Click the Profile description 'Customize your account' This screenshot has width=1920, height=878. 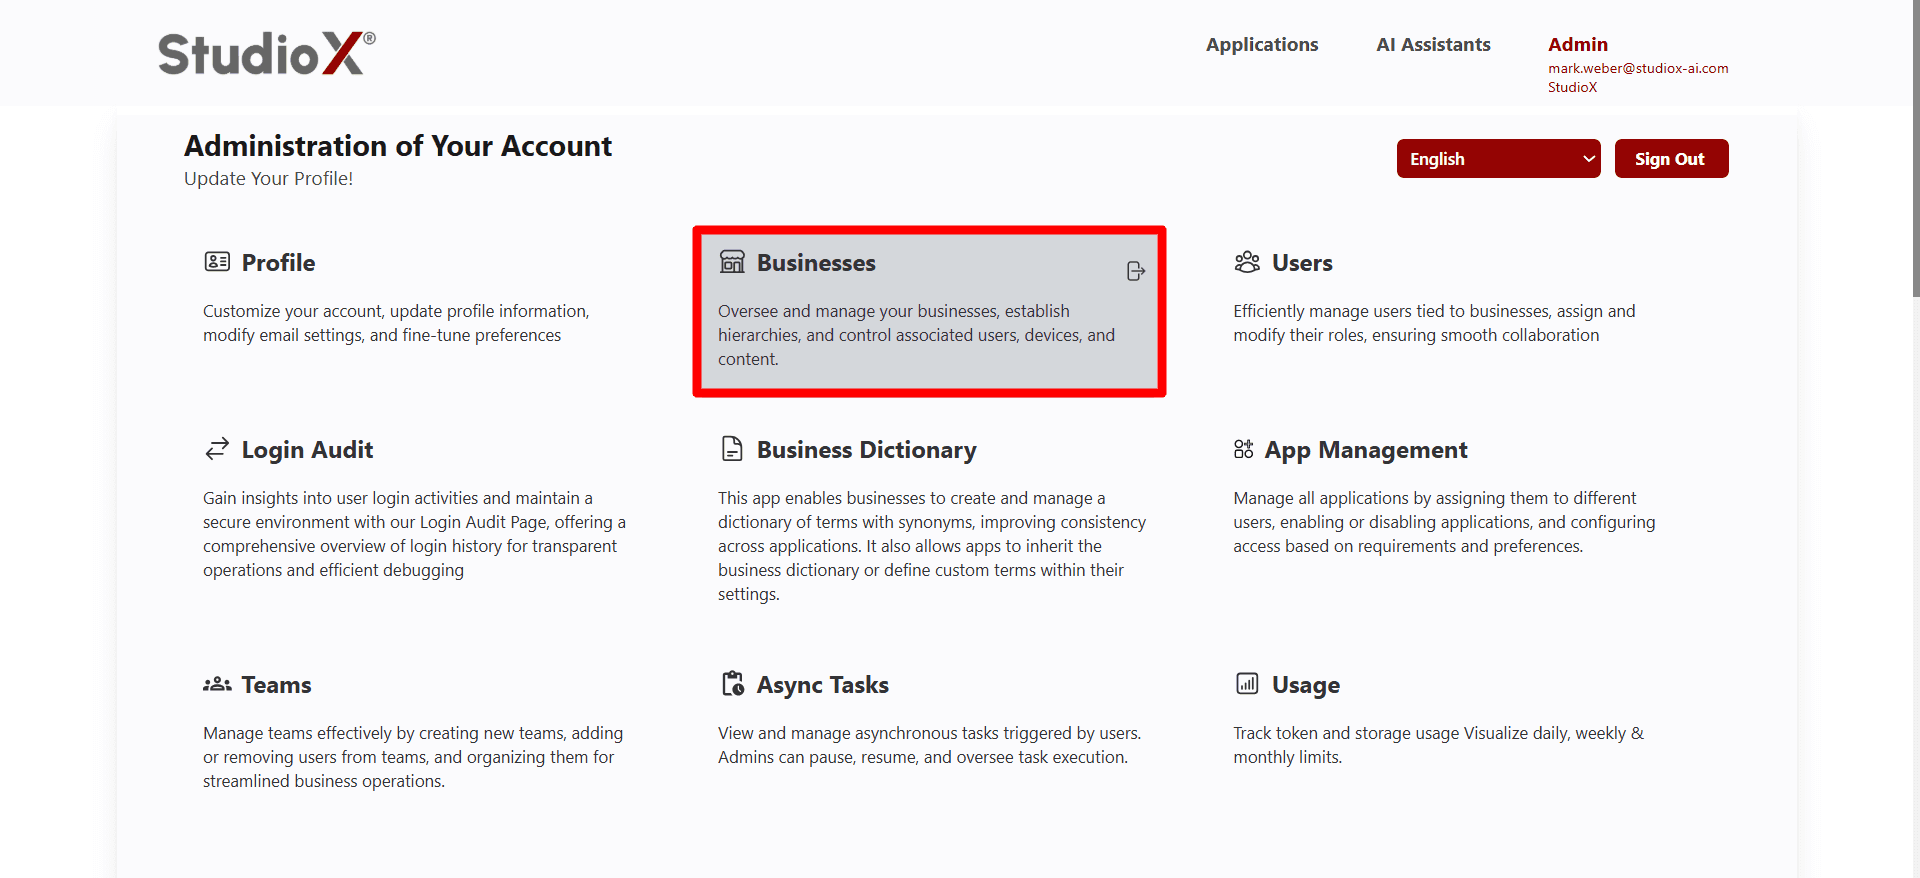pos(396,323)
